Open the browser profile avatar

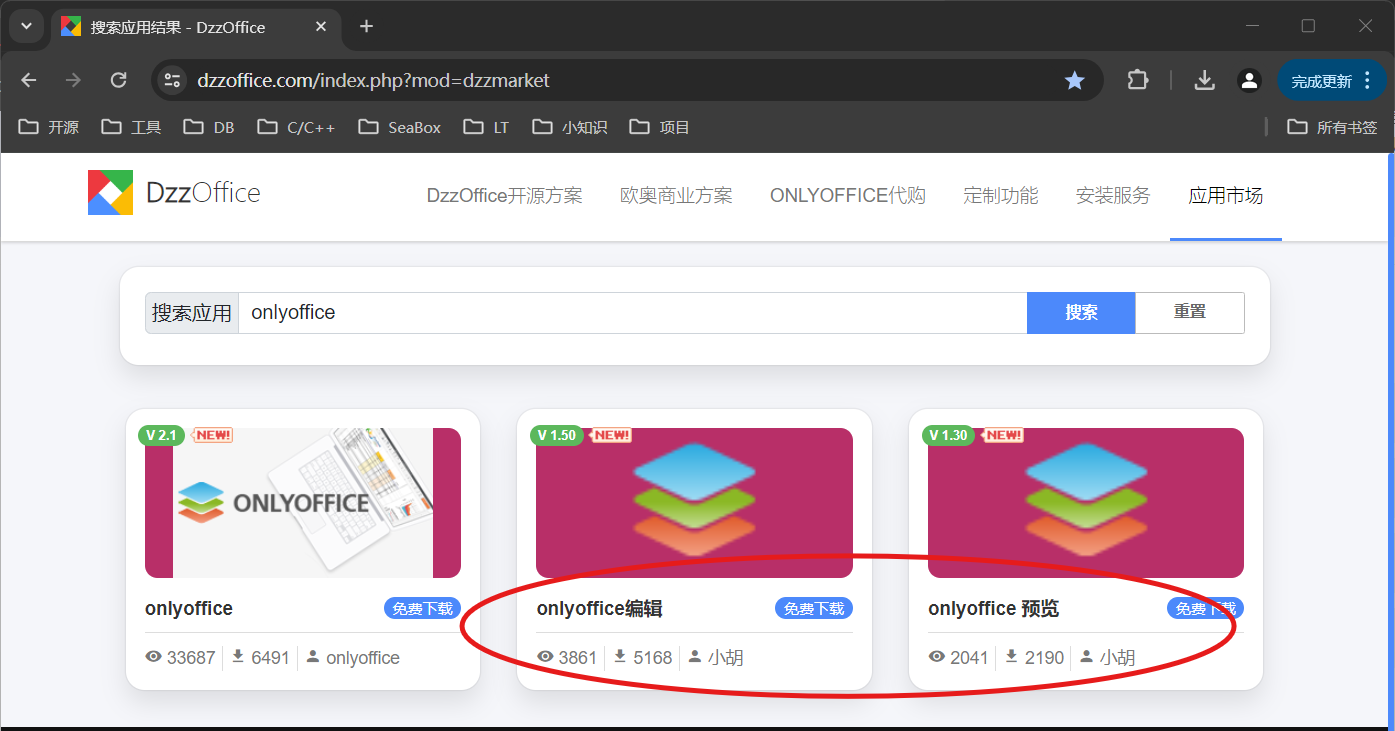pos(1249,80)
